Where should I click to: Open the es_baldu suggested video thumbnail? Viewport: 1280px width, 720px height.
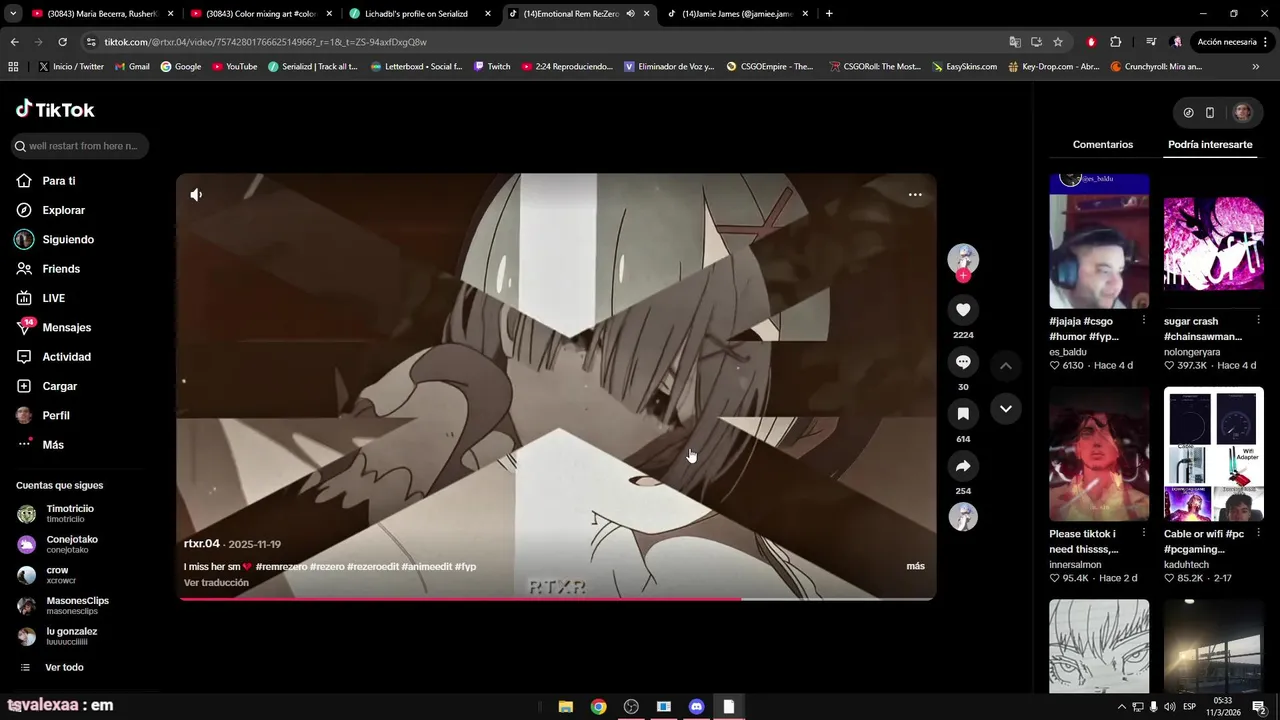1099,240
